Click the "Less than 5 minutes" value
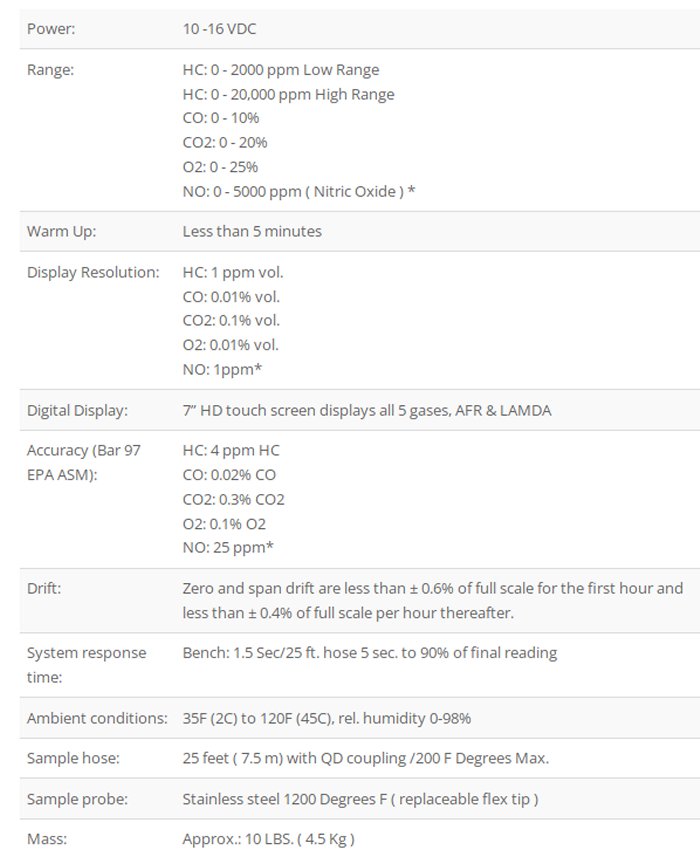The image size is (700, 864). click(252, 231)
